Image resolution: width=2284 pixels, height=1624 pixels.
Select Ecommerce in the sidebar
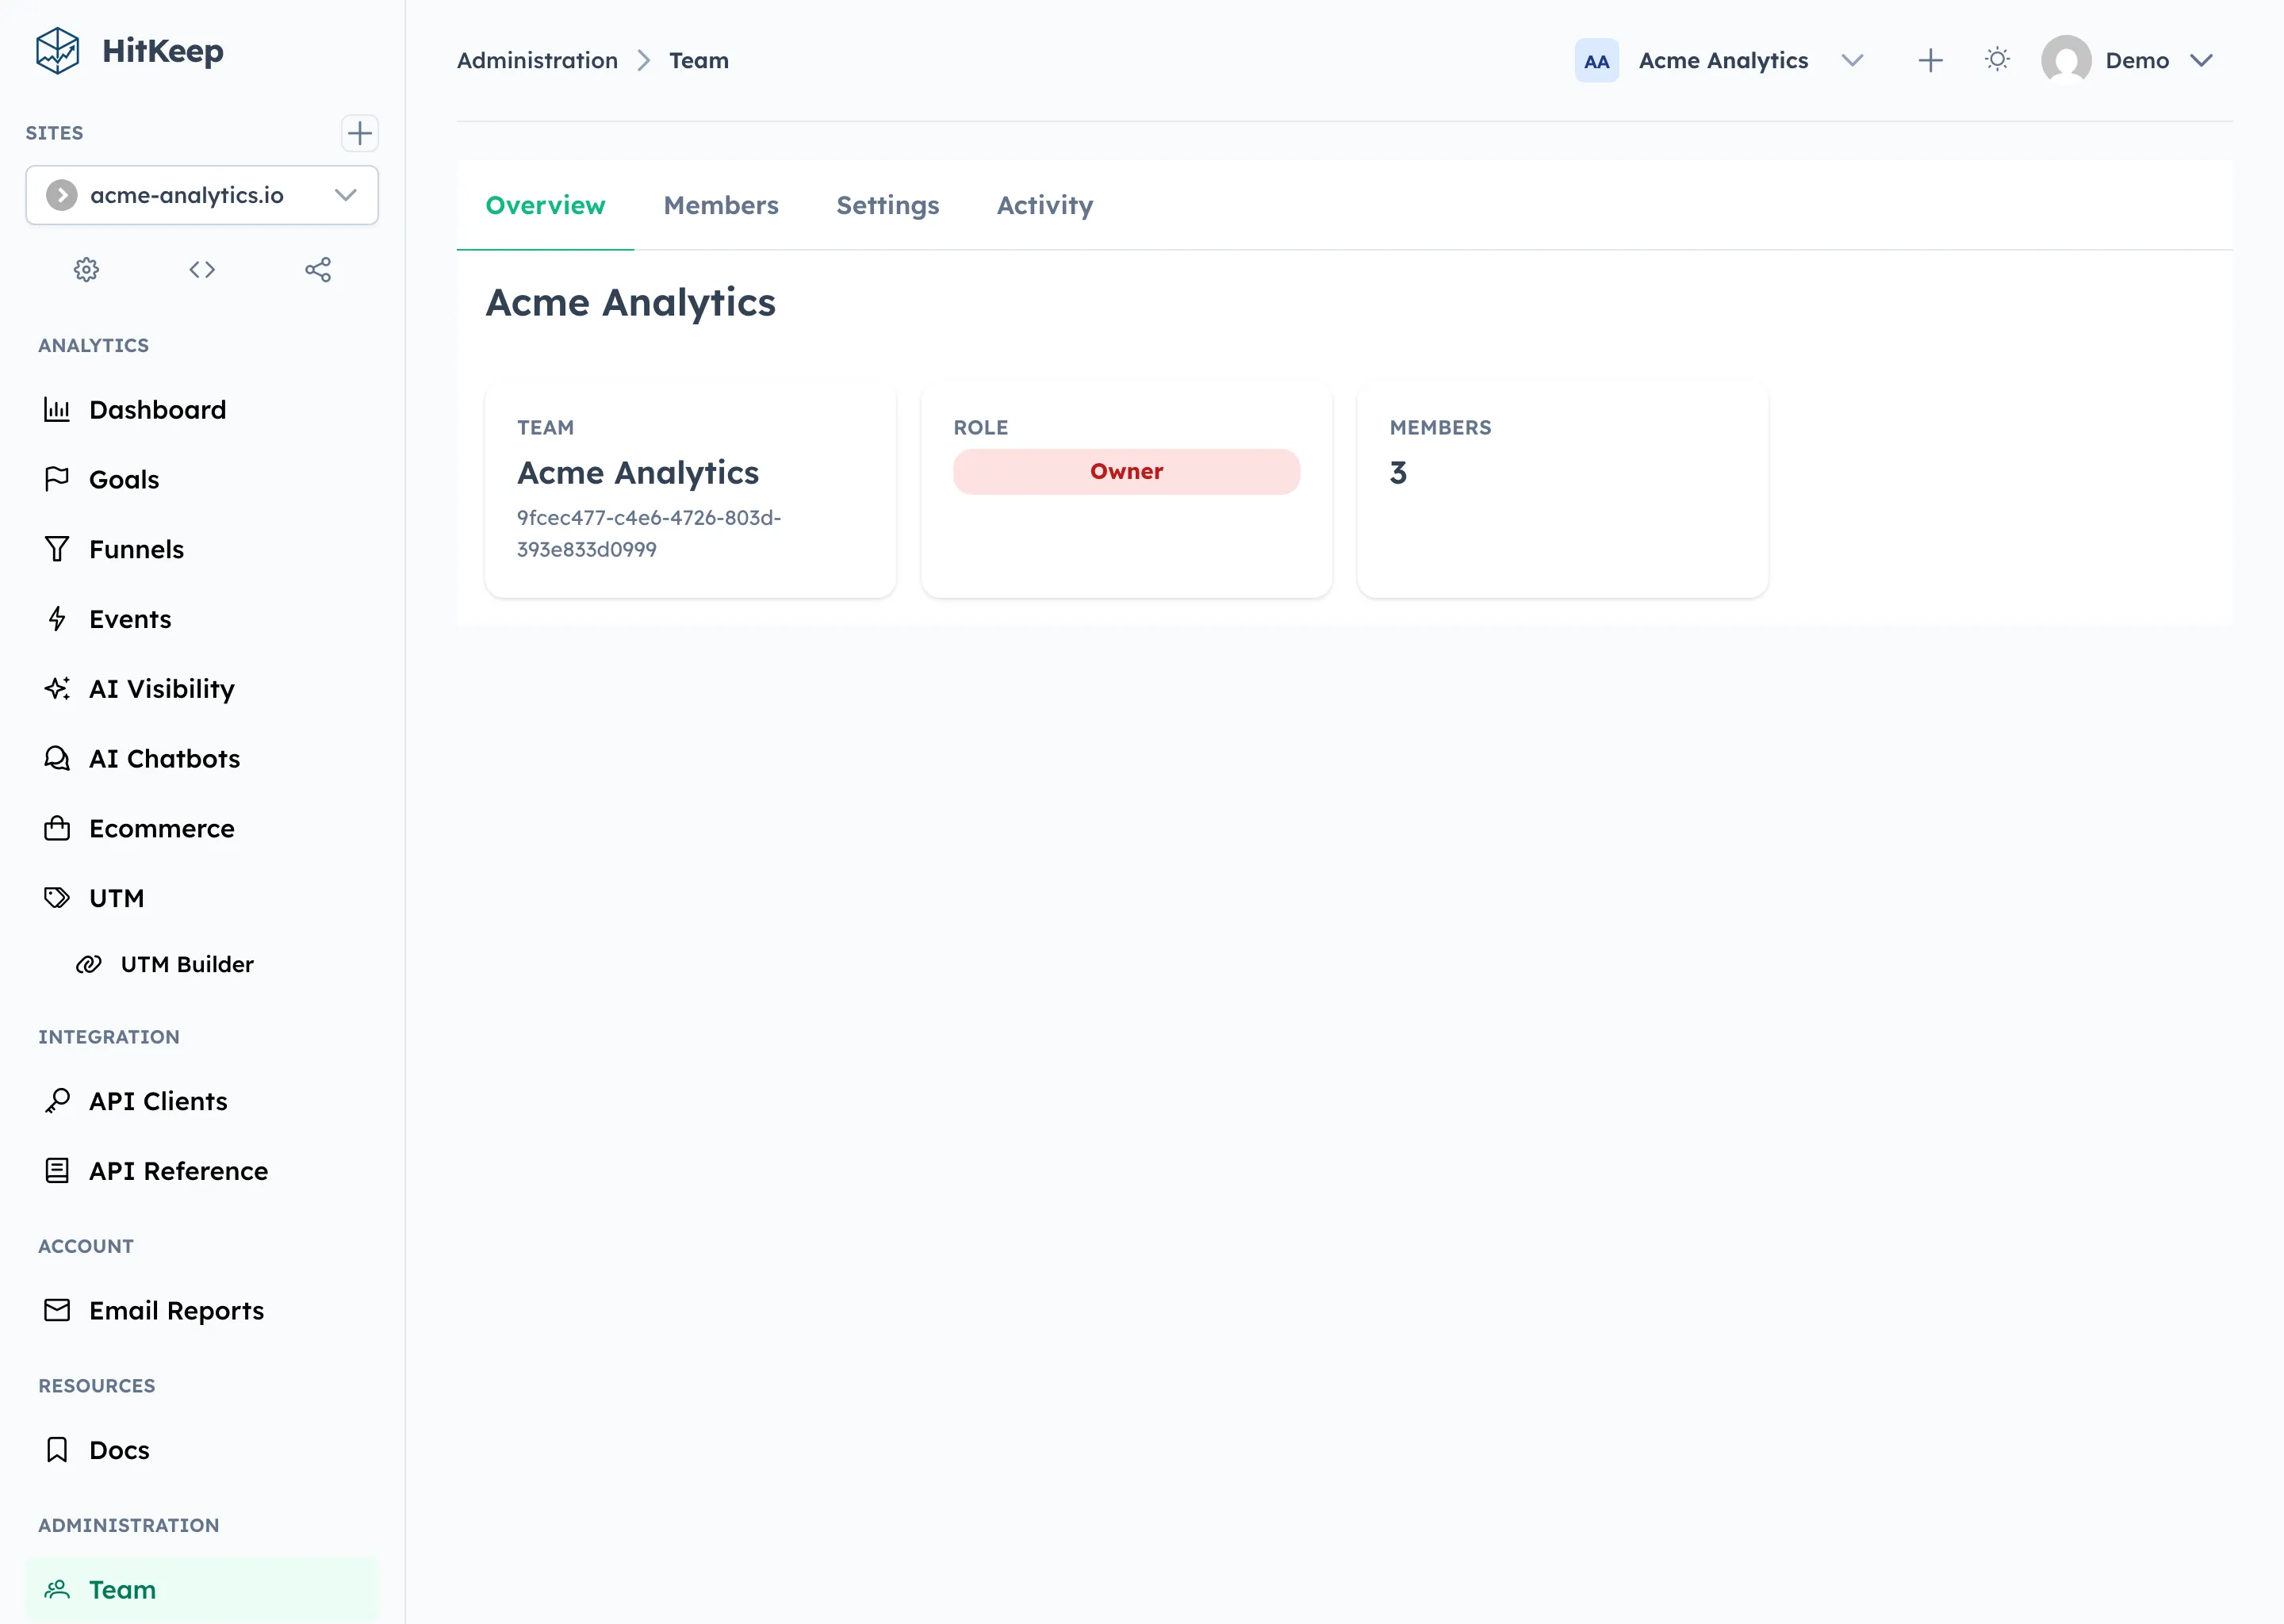click(x=161, y=828)
